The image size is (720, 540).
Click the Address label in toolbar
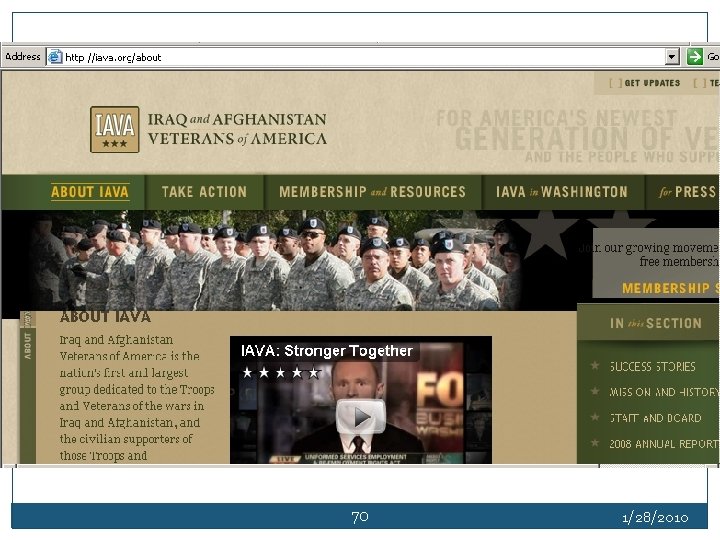[x=23, y=57]
